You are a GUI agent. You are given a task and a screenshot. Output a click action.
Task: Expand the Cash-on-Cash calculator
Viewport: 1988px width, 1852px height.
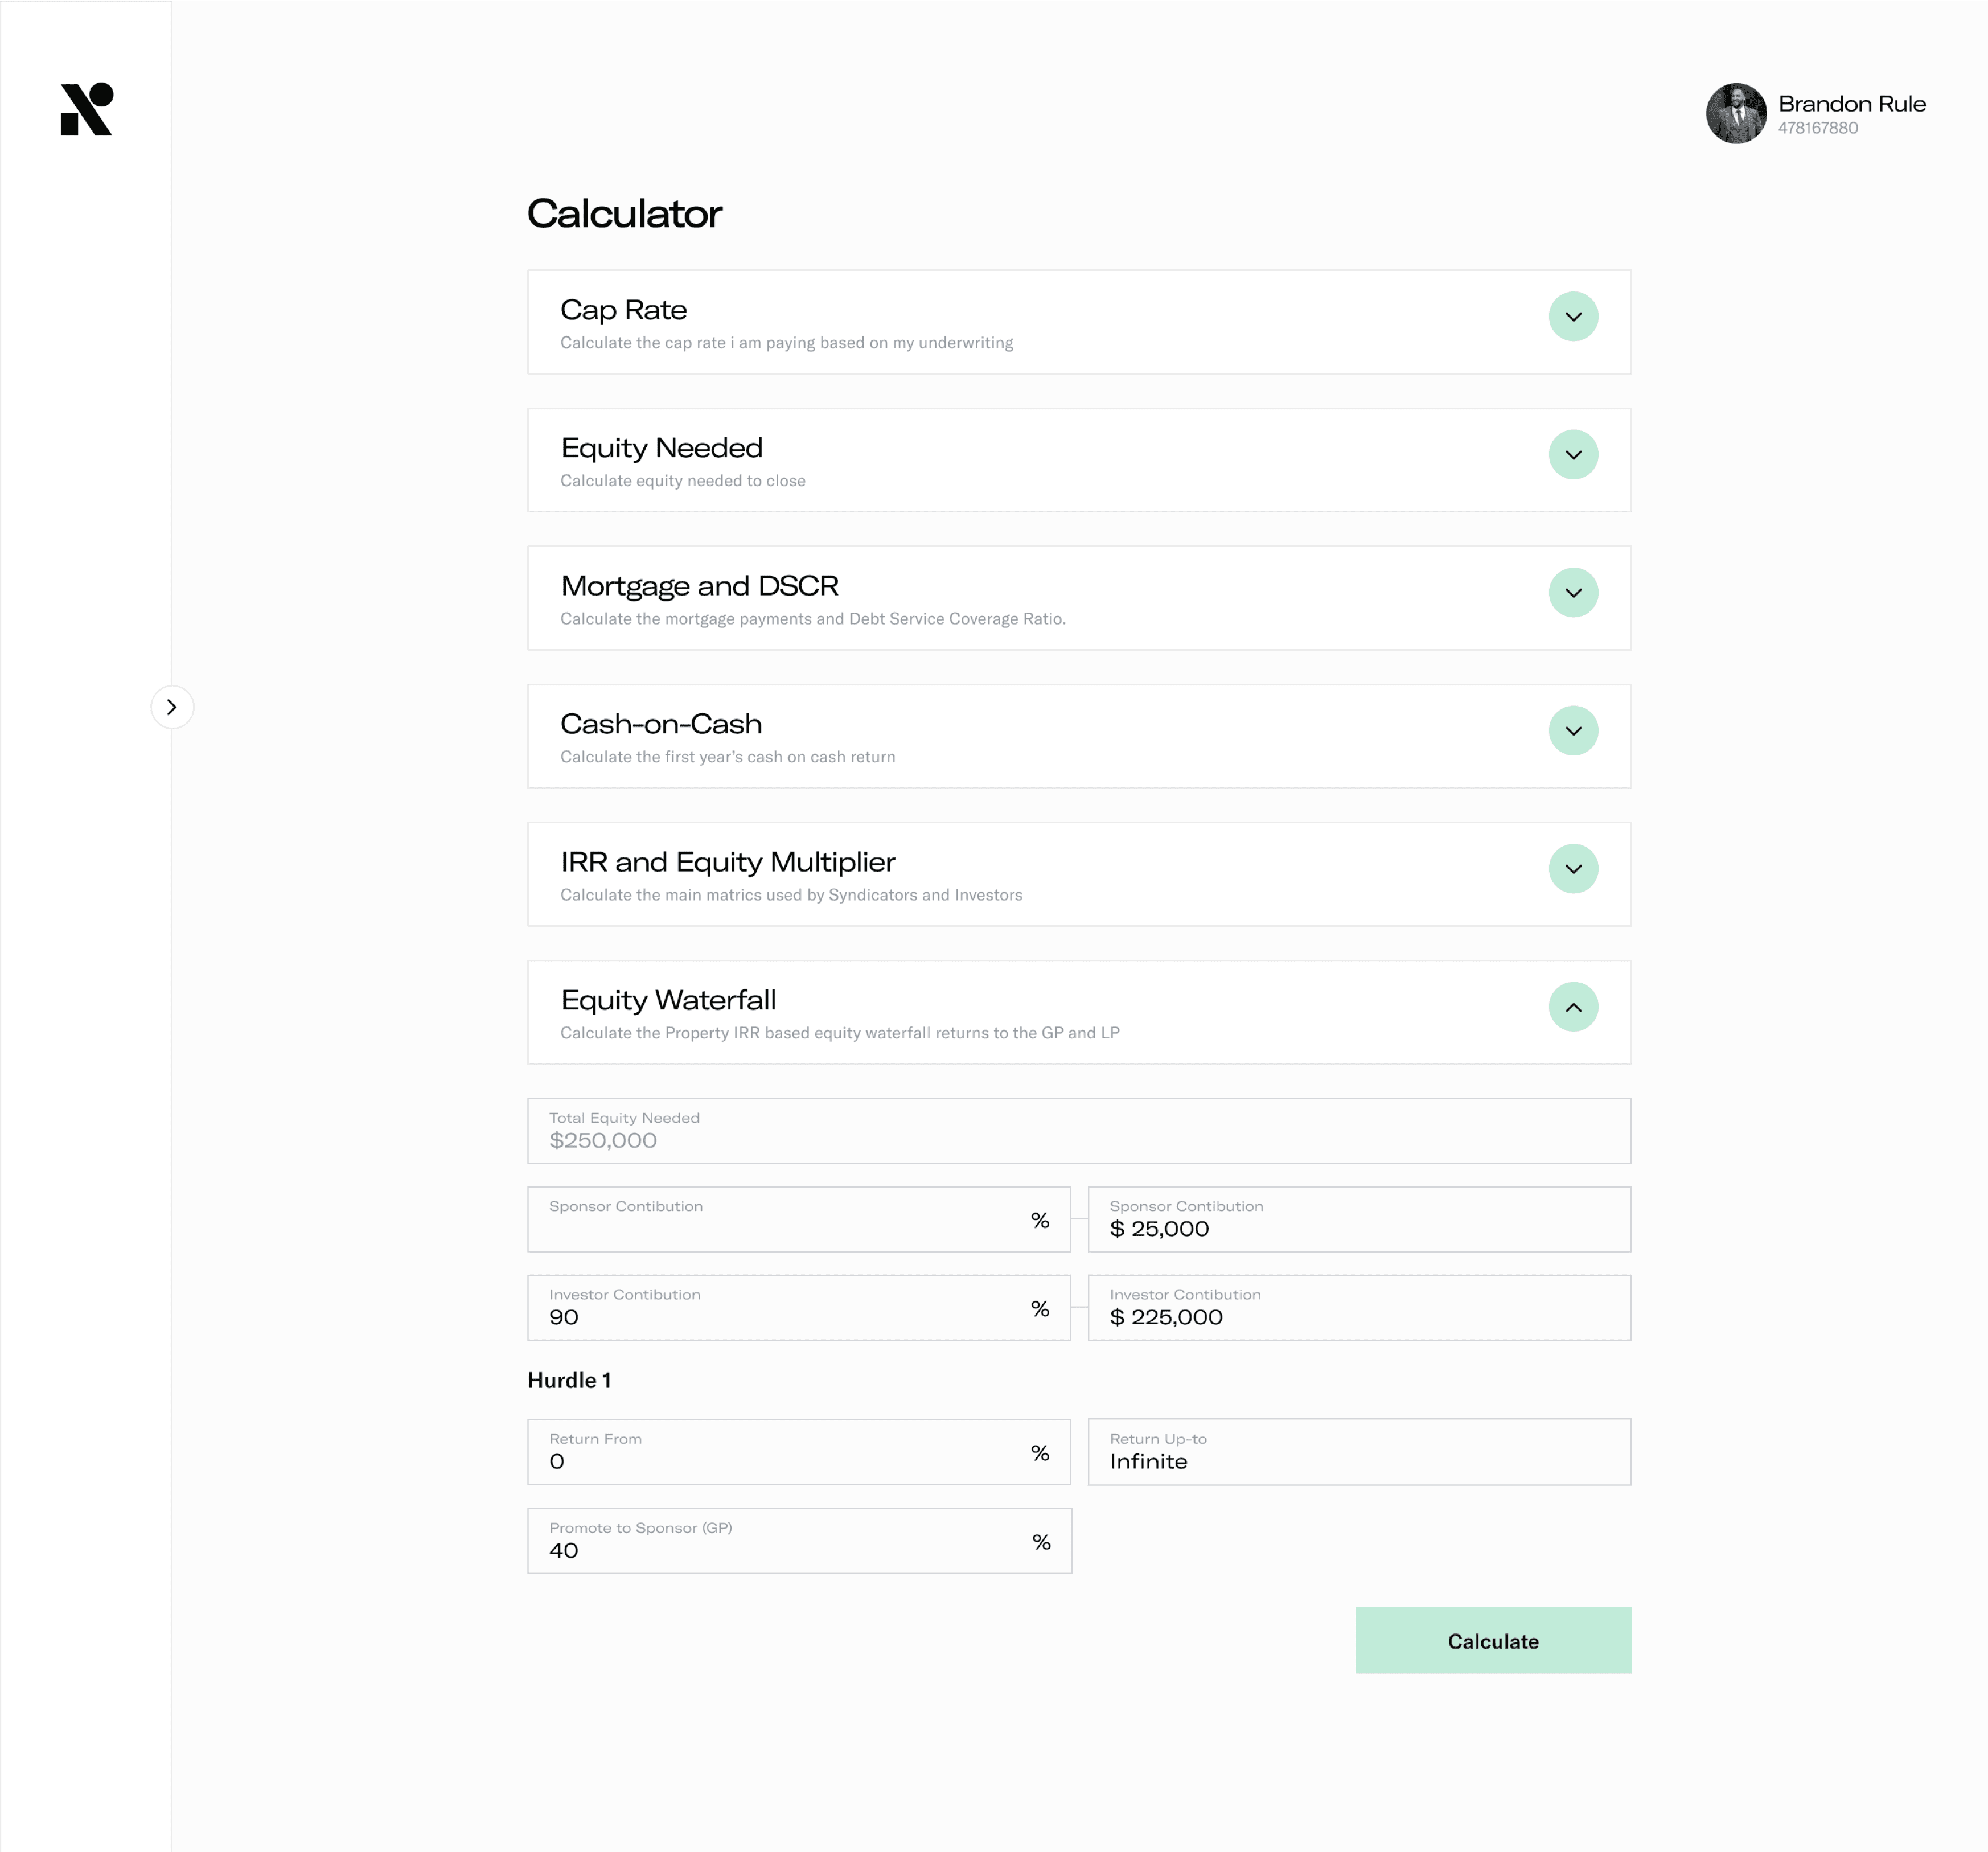tap(1572, 731)
